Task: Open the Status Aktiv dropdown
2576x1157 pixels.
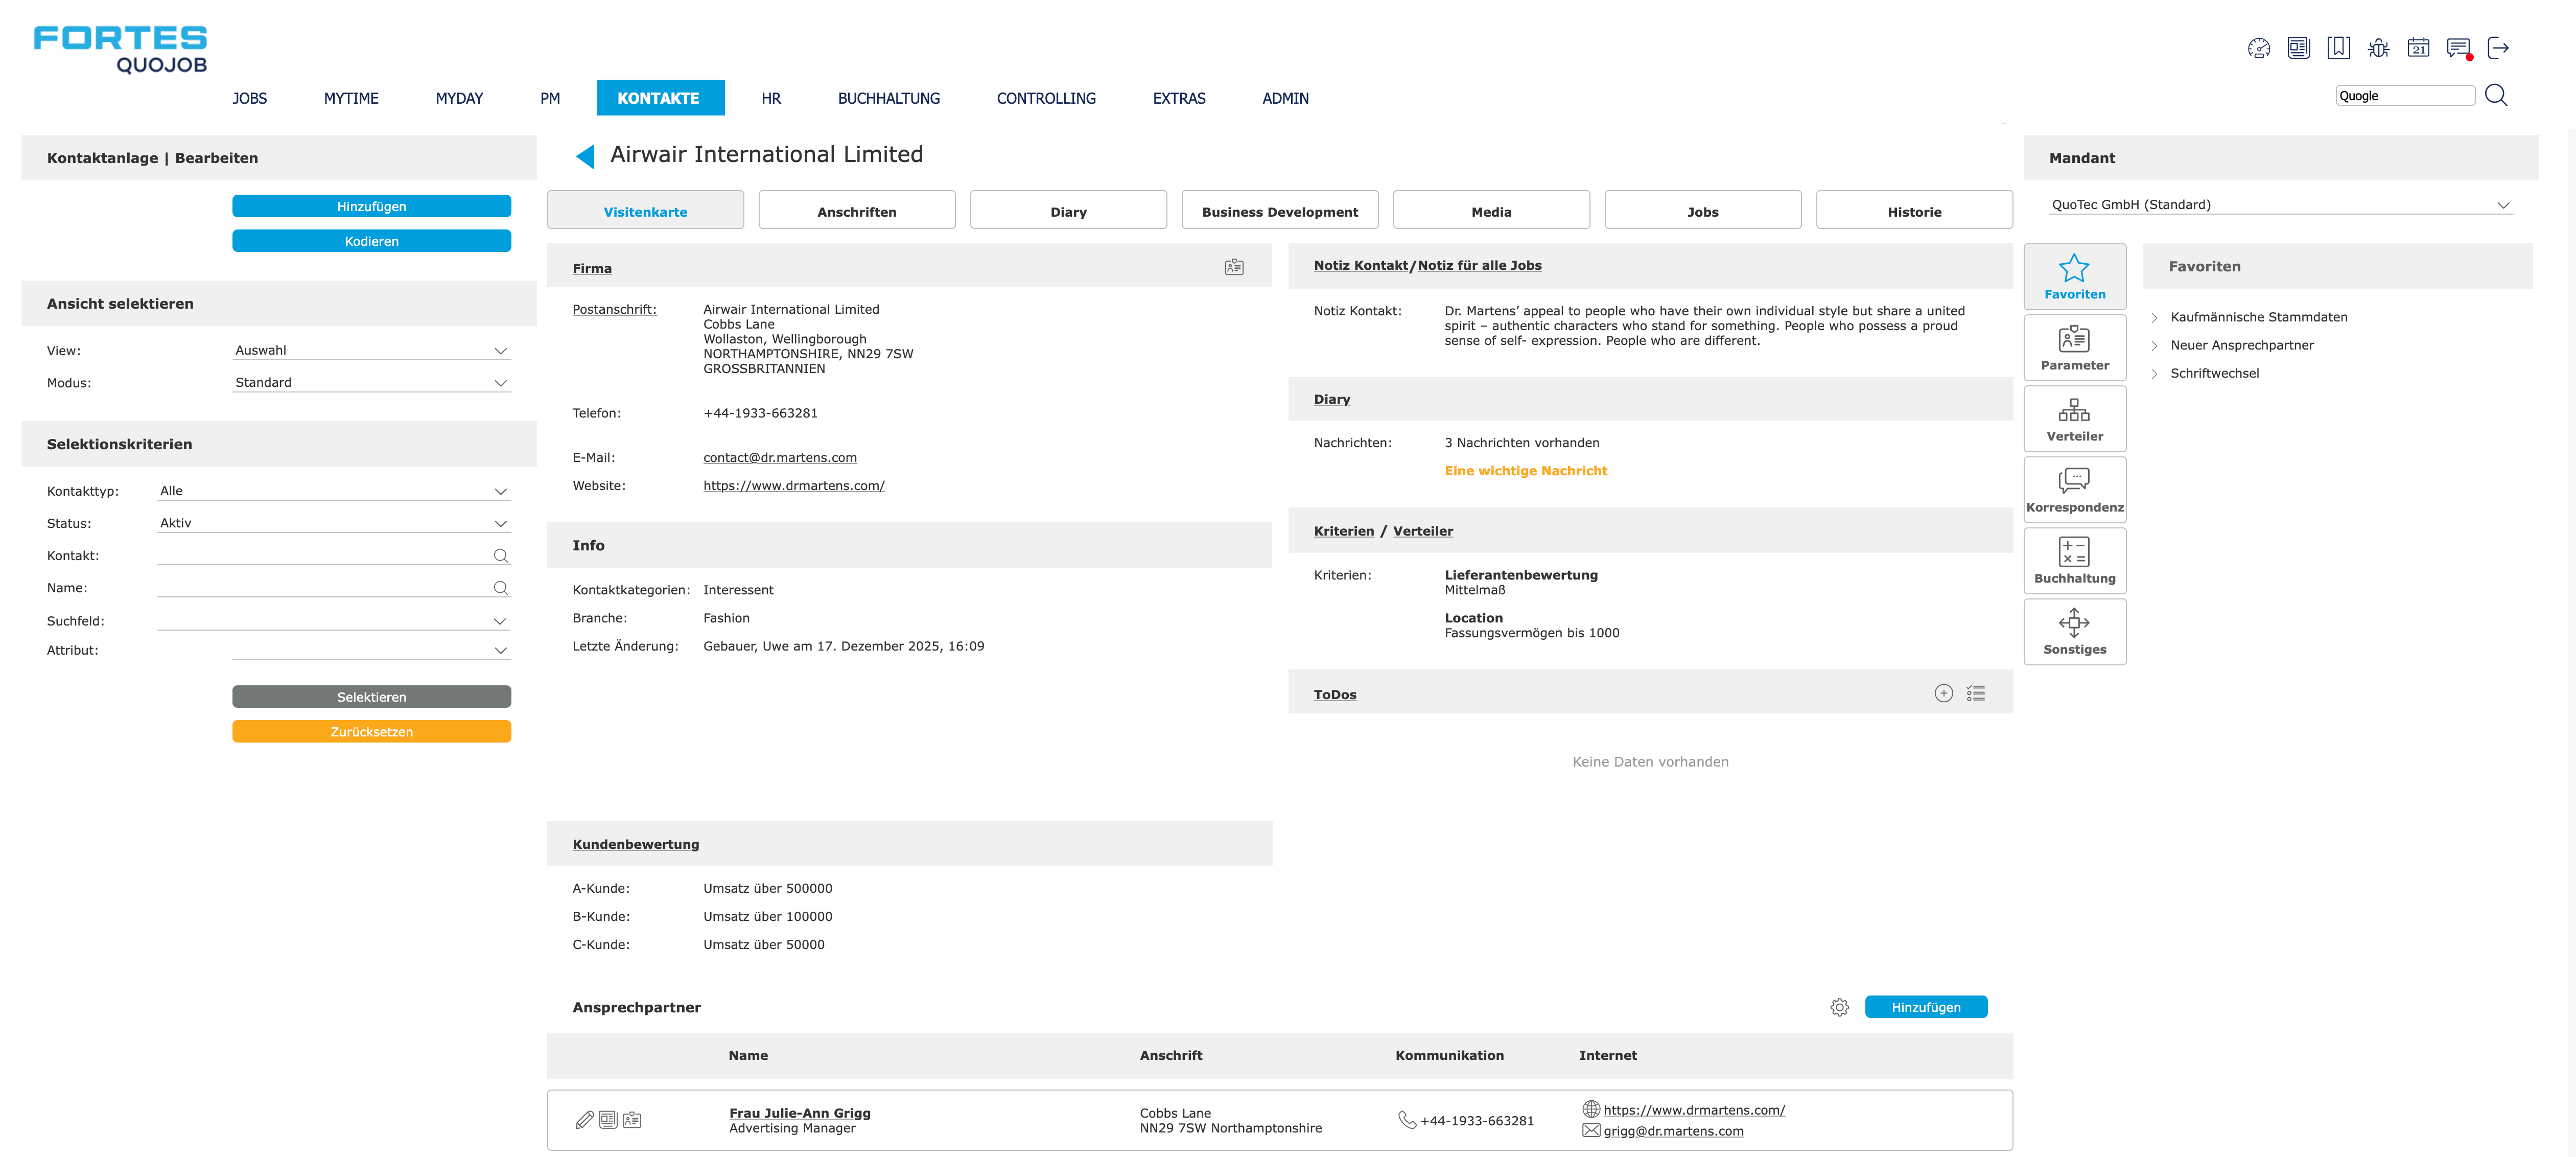Action: (334, 523)
